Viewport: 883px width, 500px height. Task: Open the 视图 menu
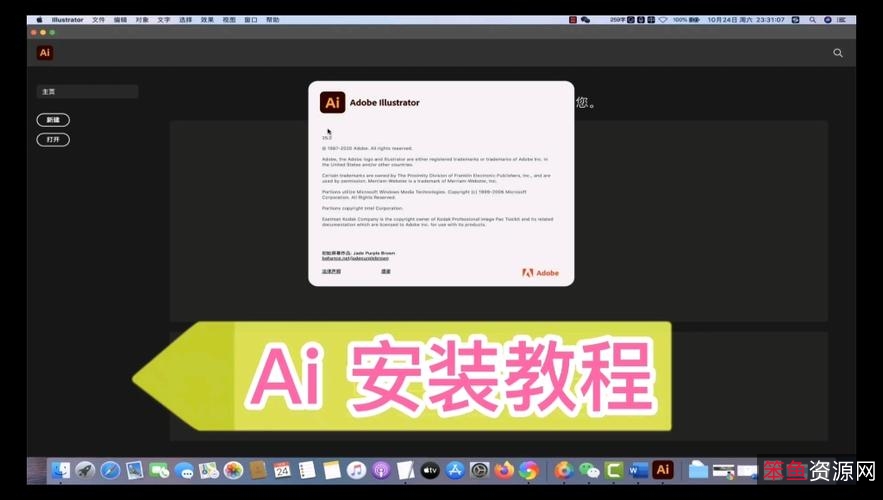[x=229, y=20]
